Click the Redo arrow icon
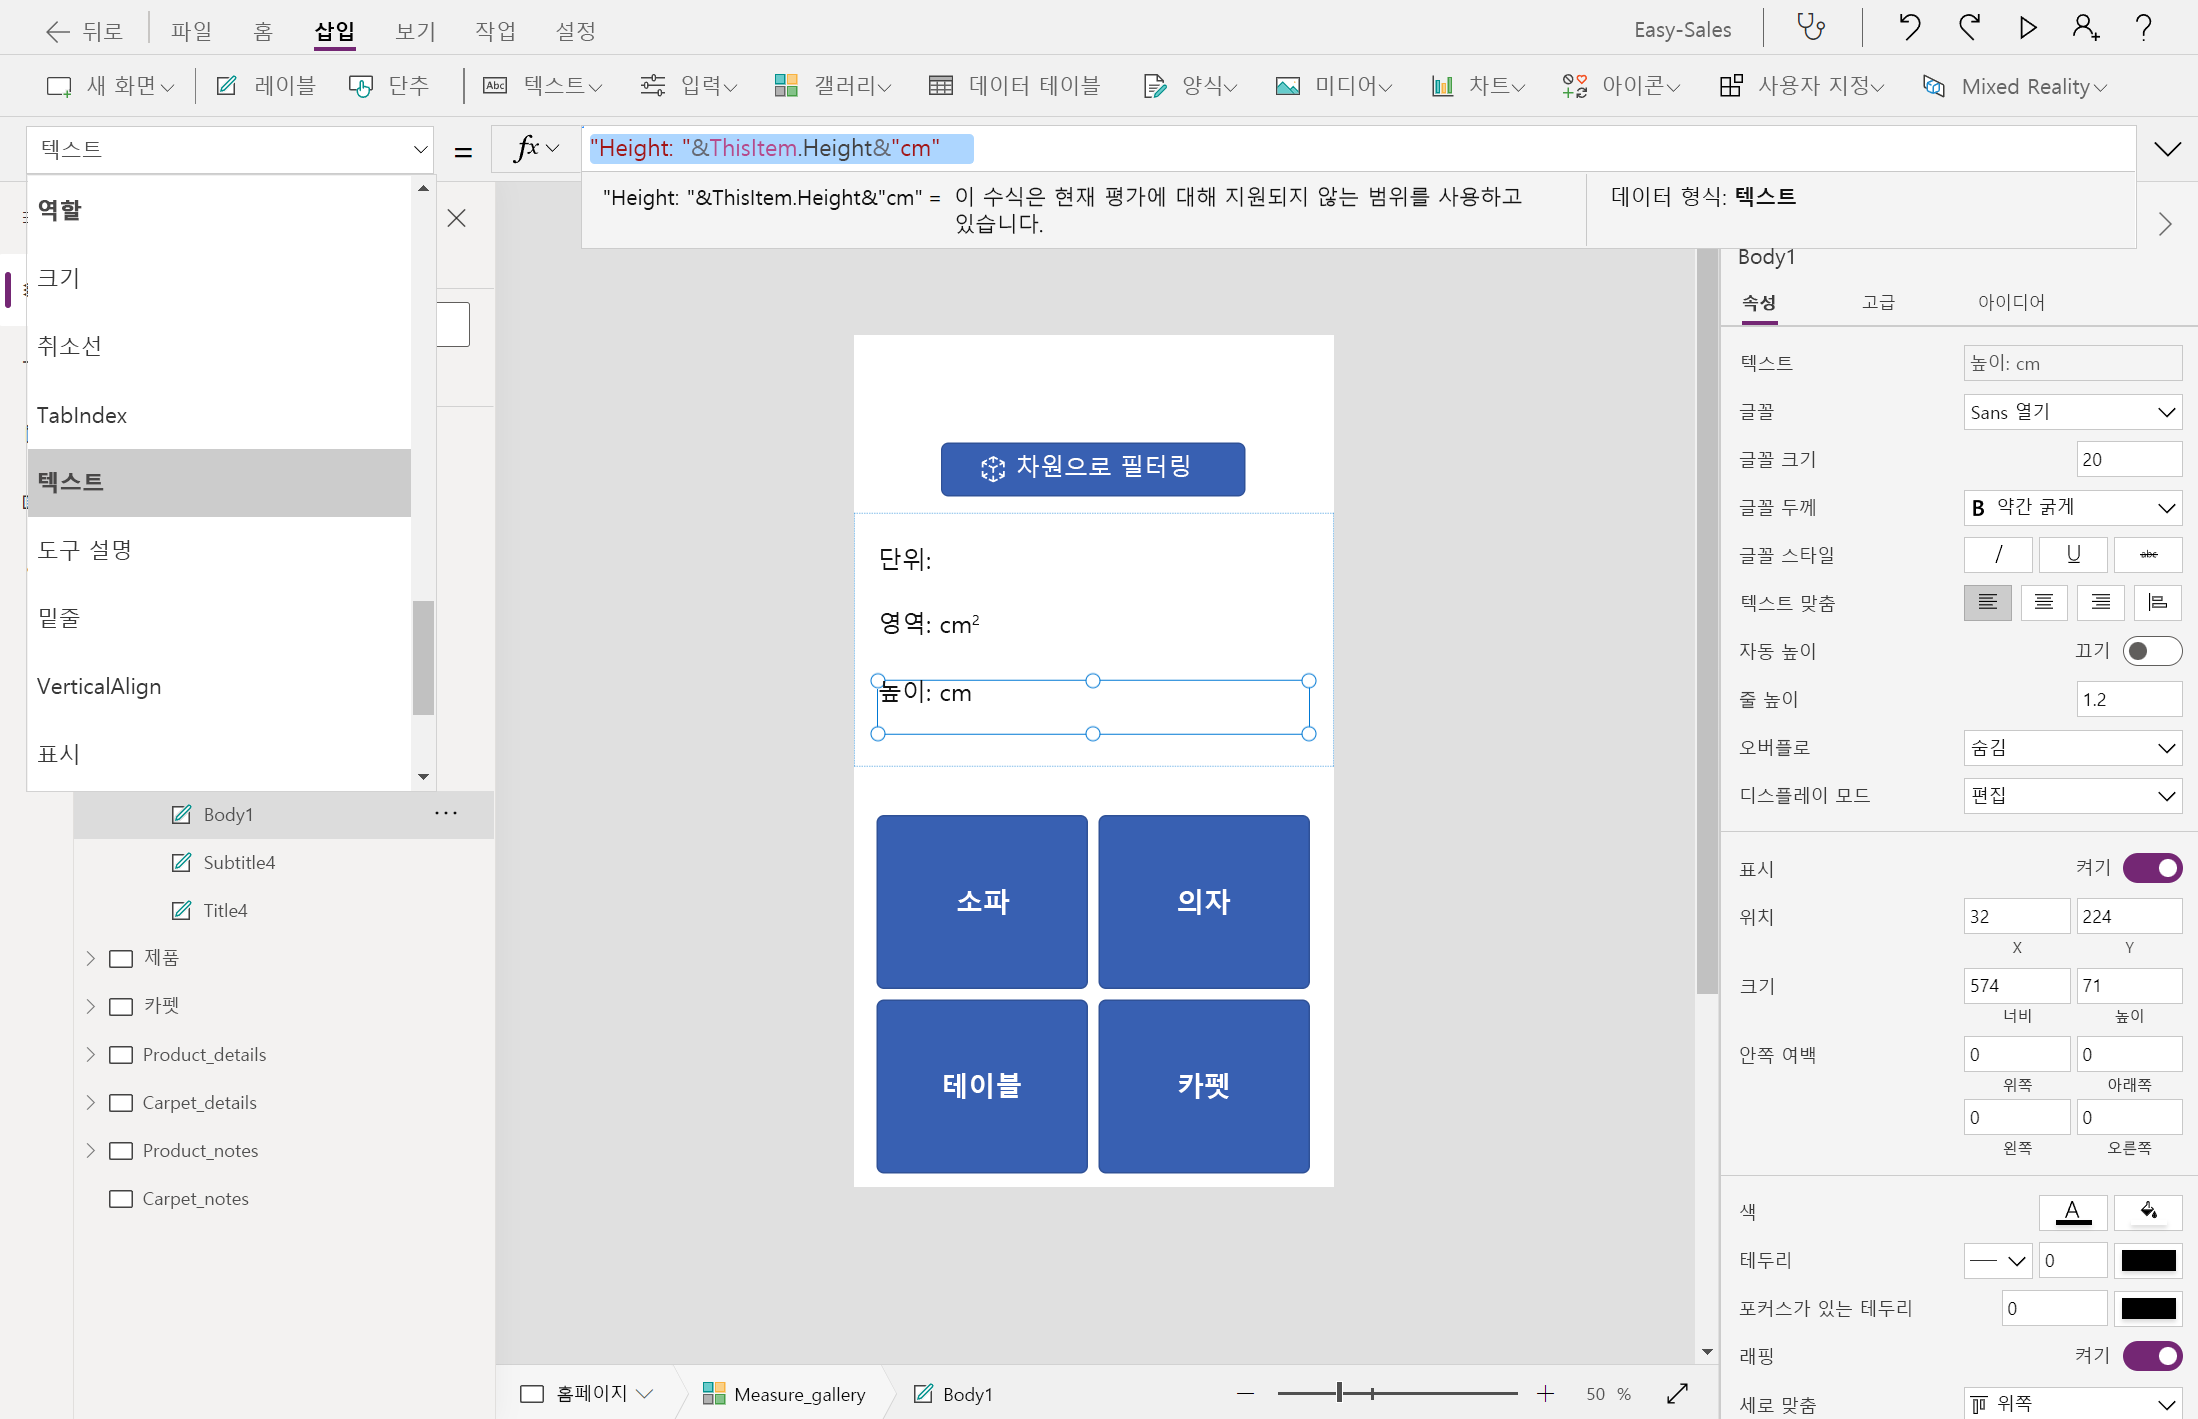Image resolution: width=2198 pixels, height=1419 pixels. tap(1969, 27)
